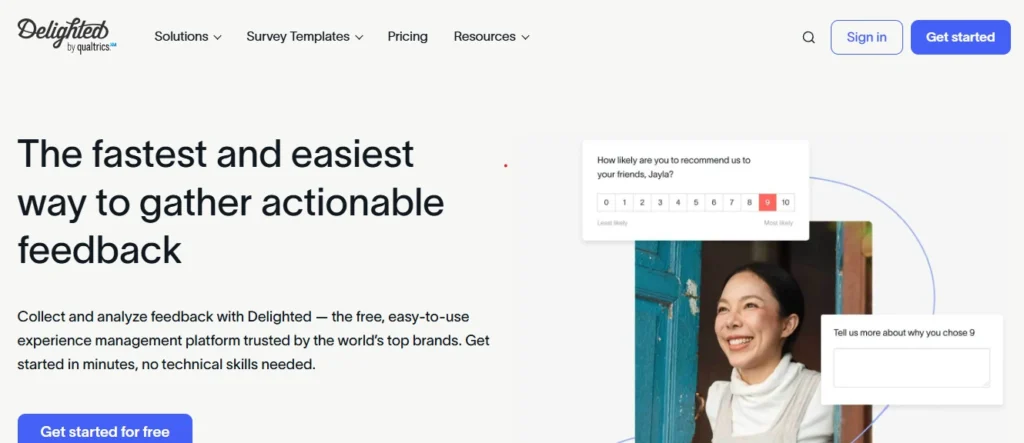This screenshot has width=1024, height=443.
Task: Select rating 5 in the survey scale
Action: [x=695, y=202]
